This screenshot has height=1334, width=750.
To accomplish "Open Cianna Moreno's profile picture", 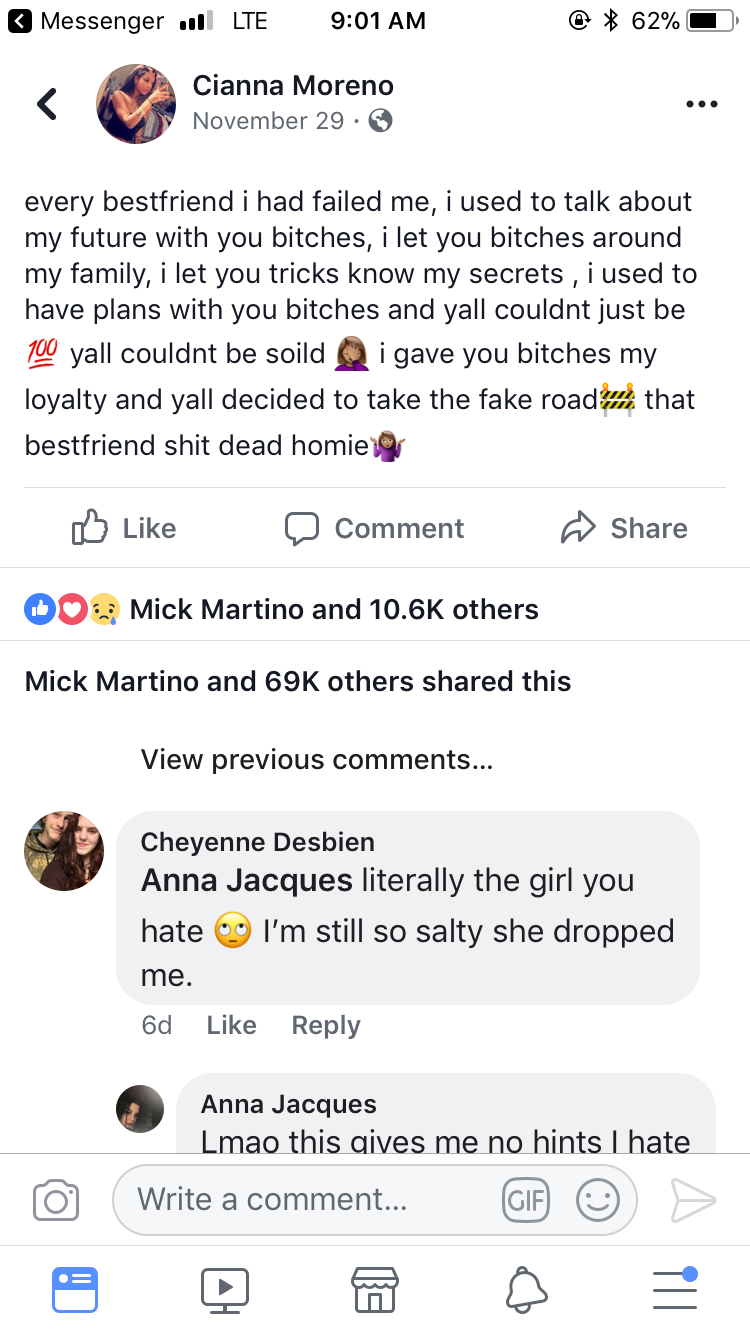I will tap(136, 104).
